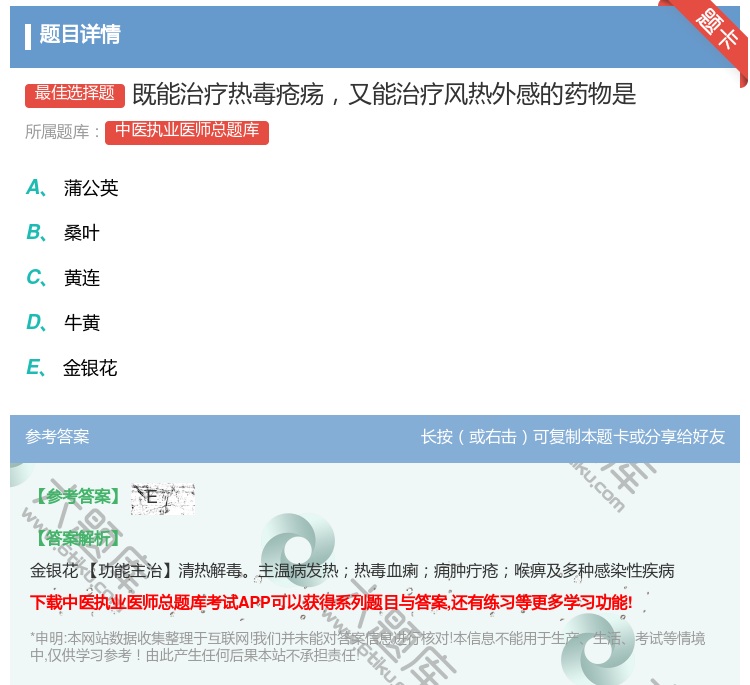Click the 题目详情 header title
750x685 pixels.
pyautogui.click(x=80, y=34)
